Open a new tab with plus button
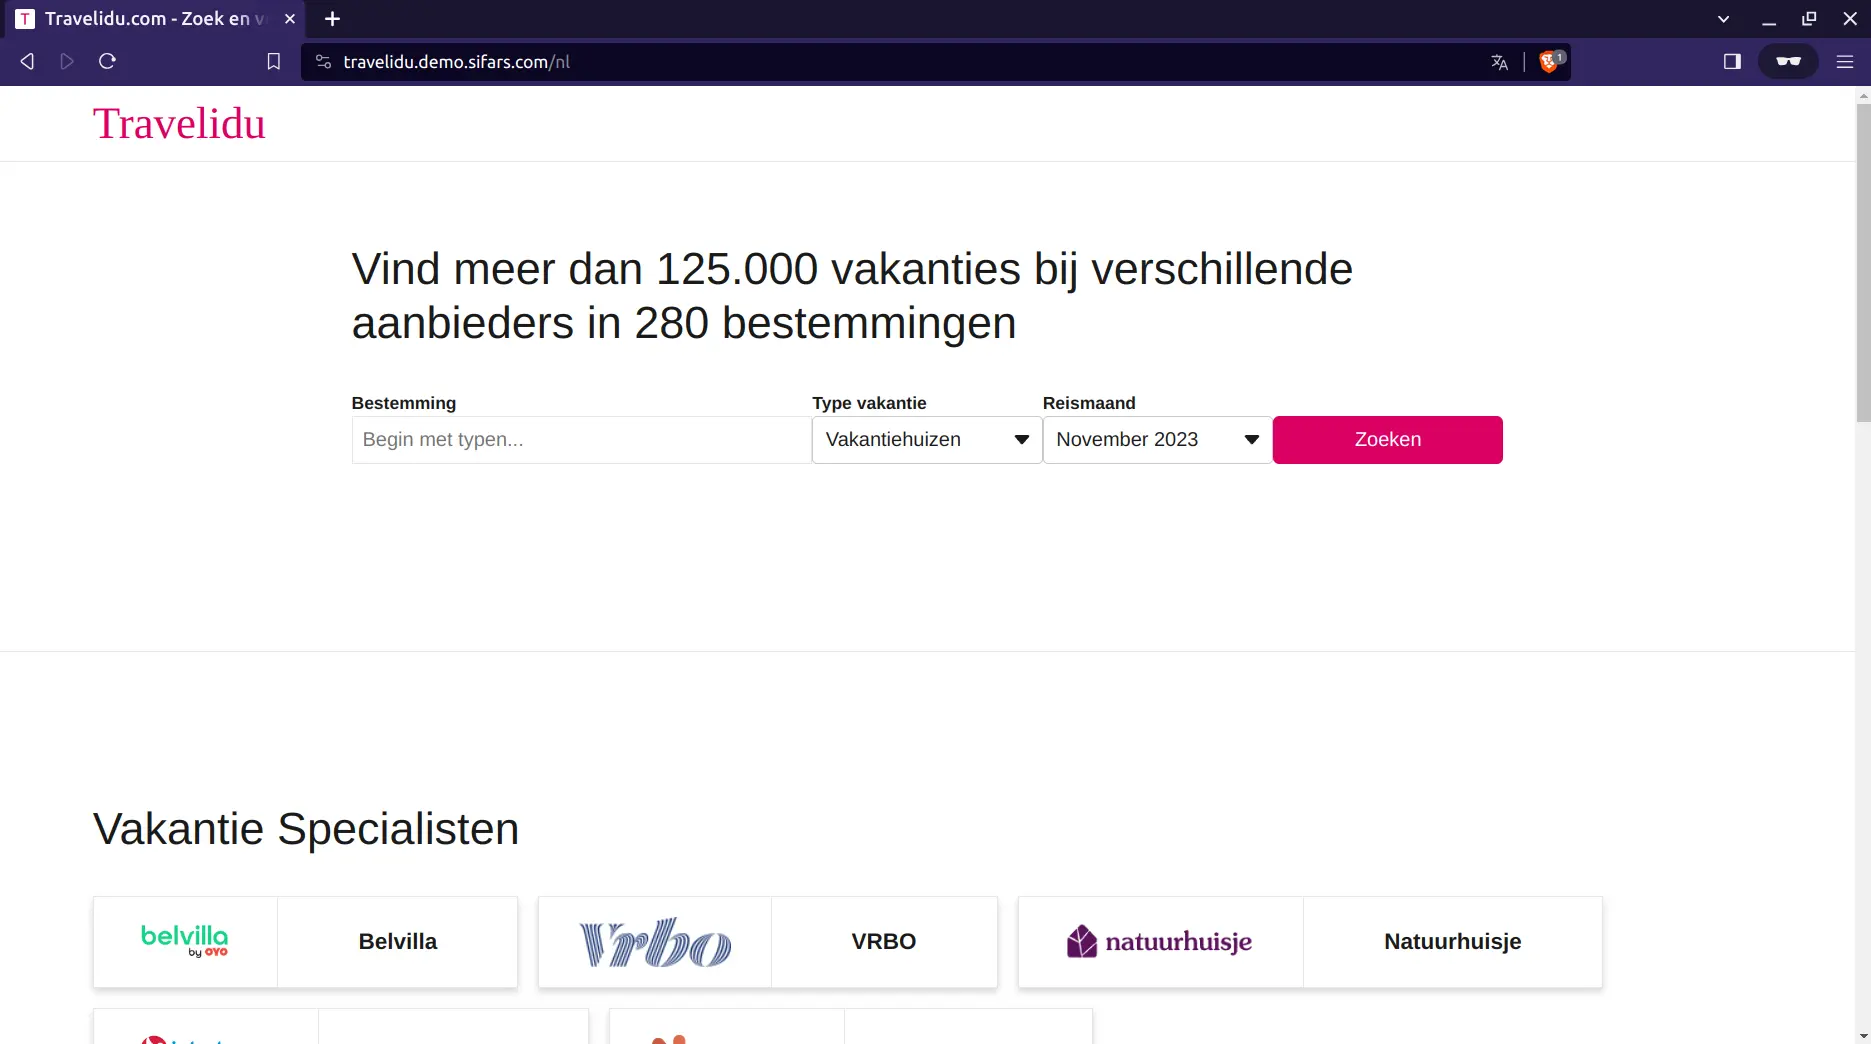Screen dimensions: 1871x1044 pos(333,19)
